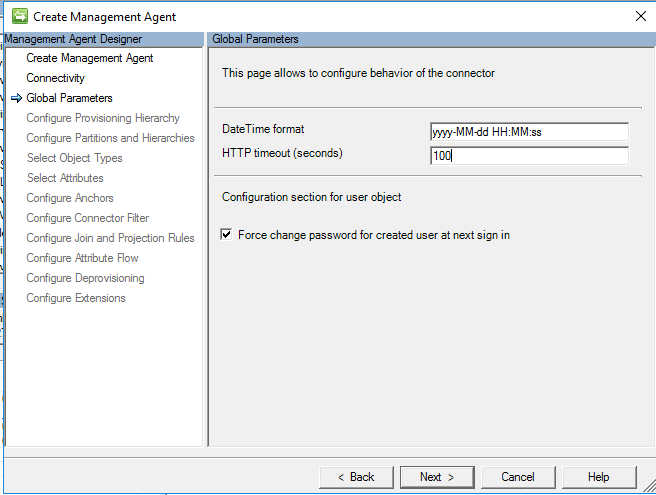Open Configure Deprovisioning step
The image size is (656, 495).
[85, 278]
